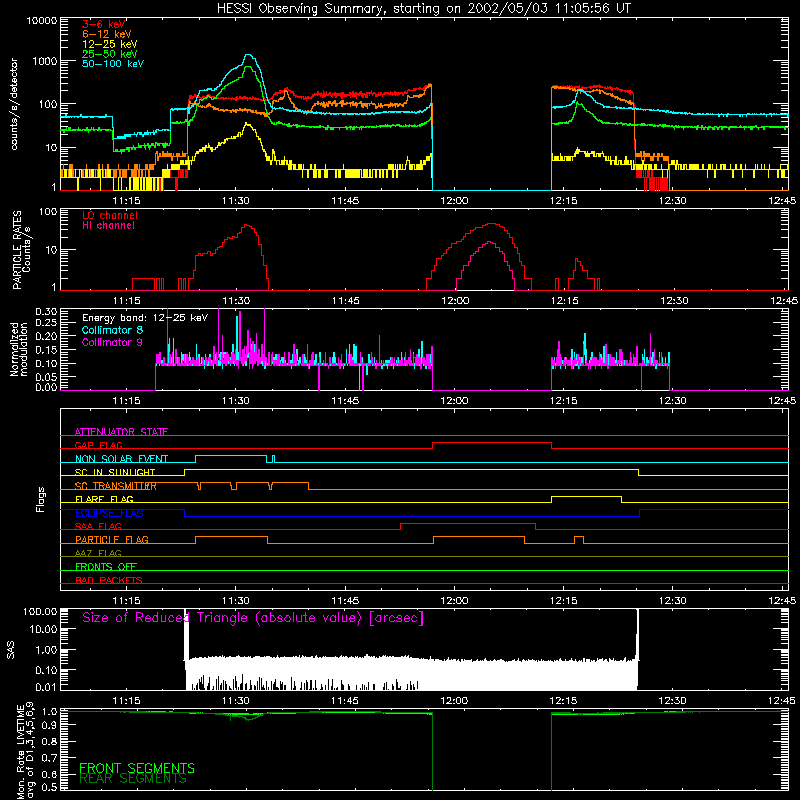The width and height of the screenshot is (800, 800).
Task: Select the FRONT SEGMENTS legend label
Action: pos(137,768)
